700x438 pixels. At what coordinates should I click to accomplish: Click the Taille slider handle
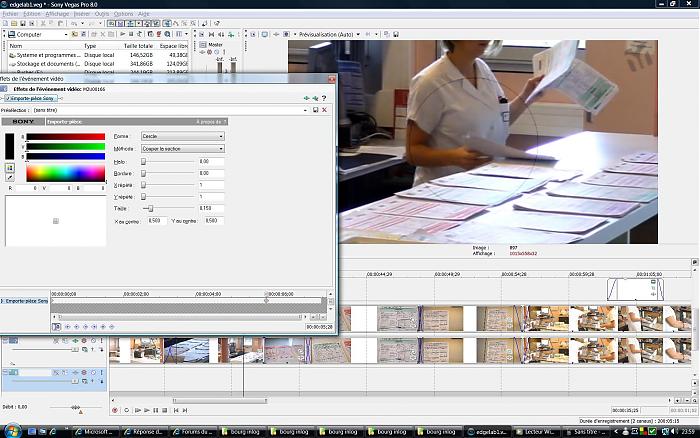[x=149, y=208]
